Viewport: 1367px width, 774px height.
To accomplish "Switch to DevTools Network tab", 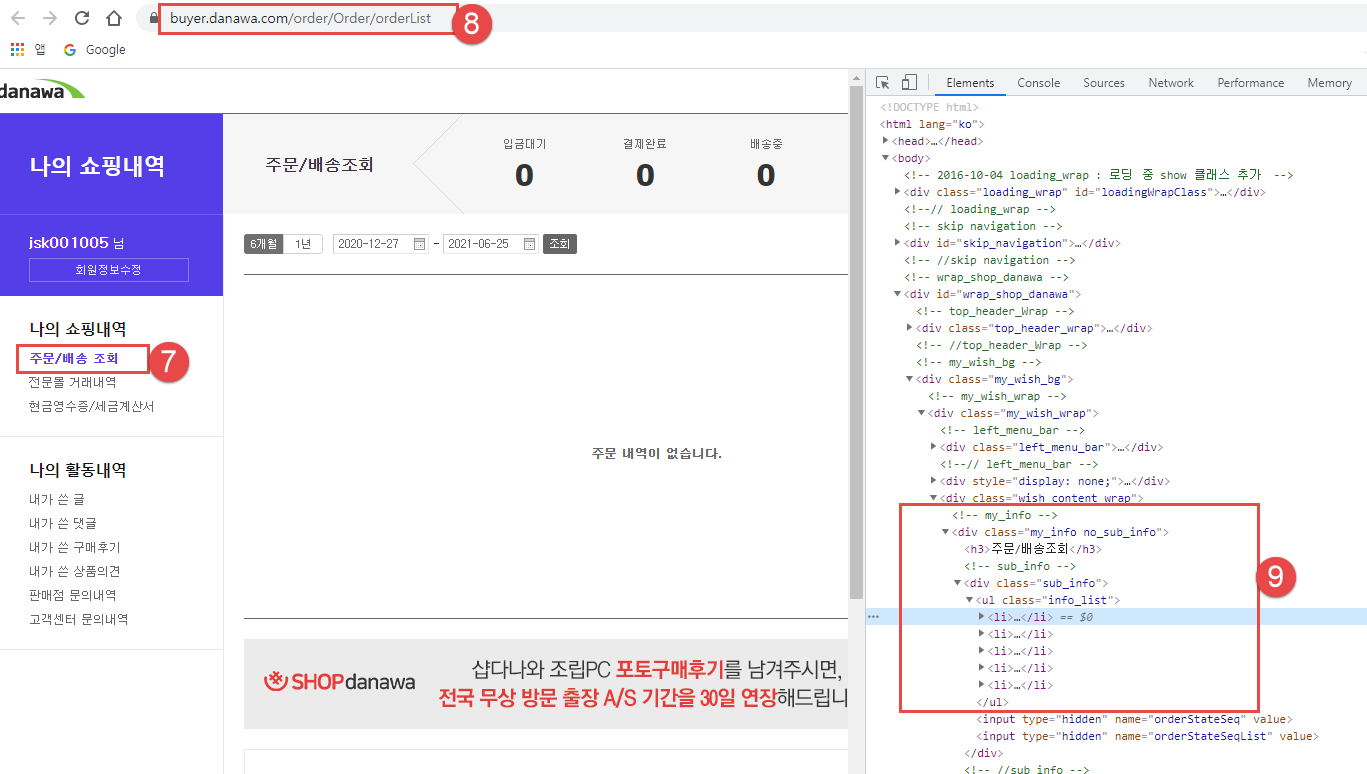I will click(x=1171, y=83).
